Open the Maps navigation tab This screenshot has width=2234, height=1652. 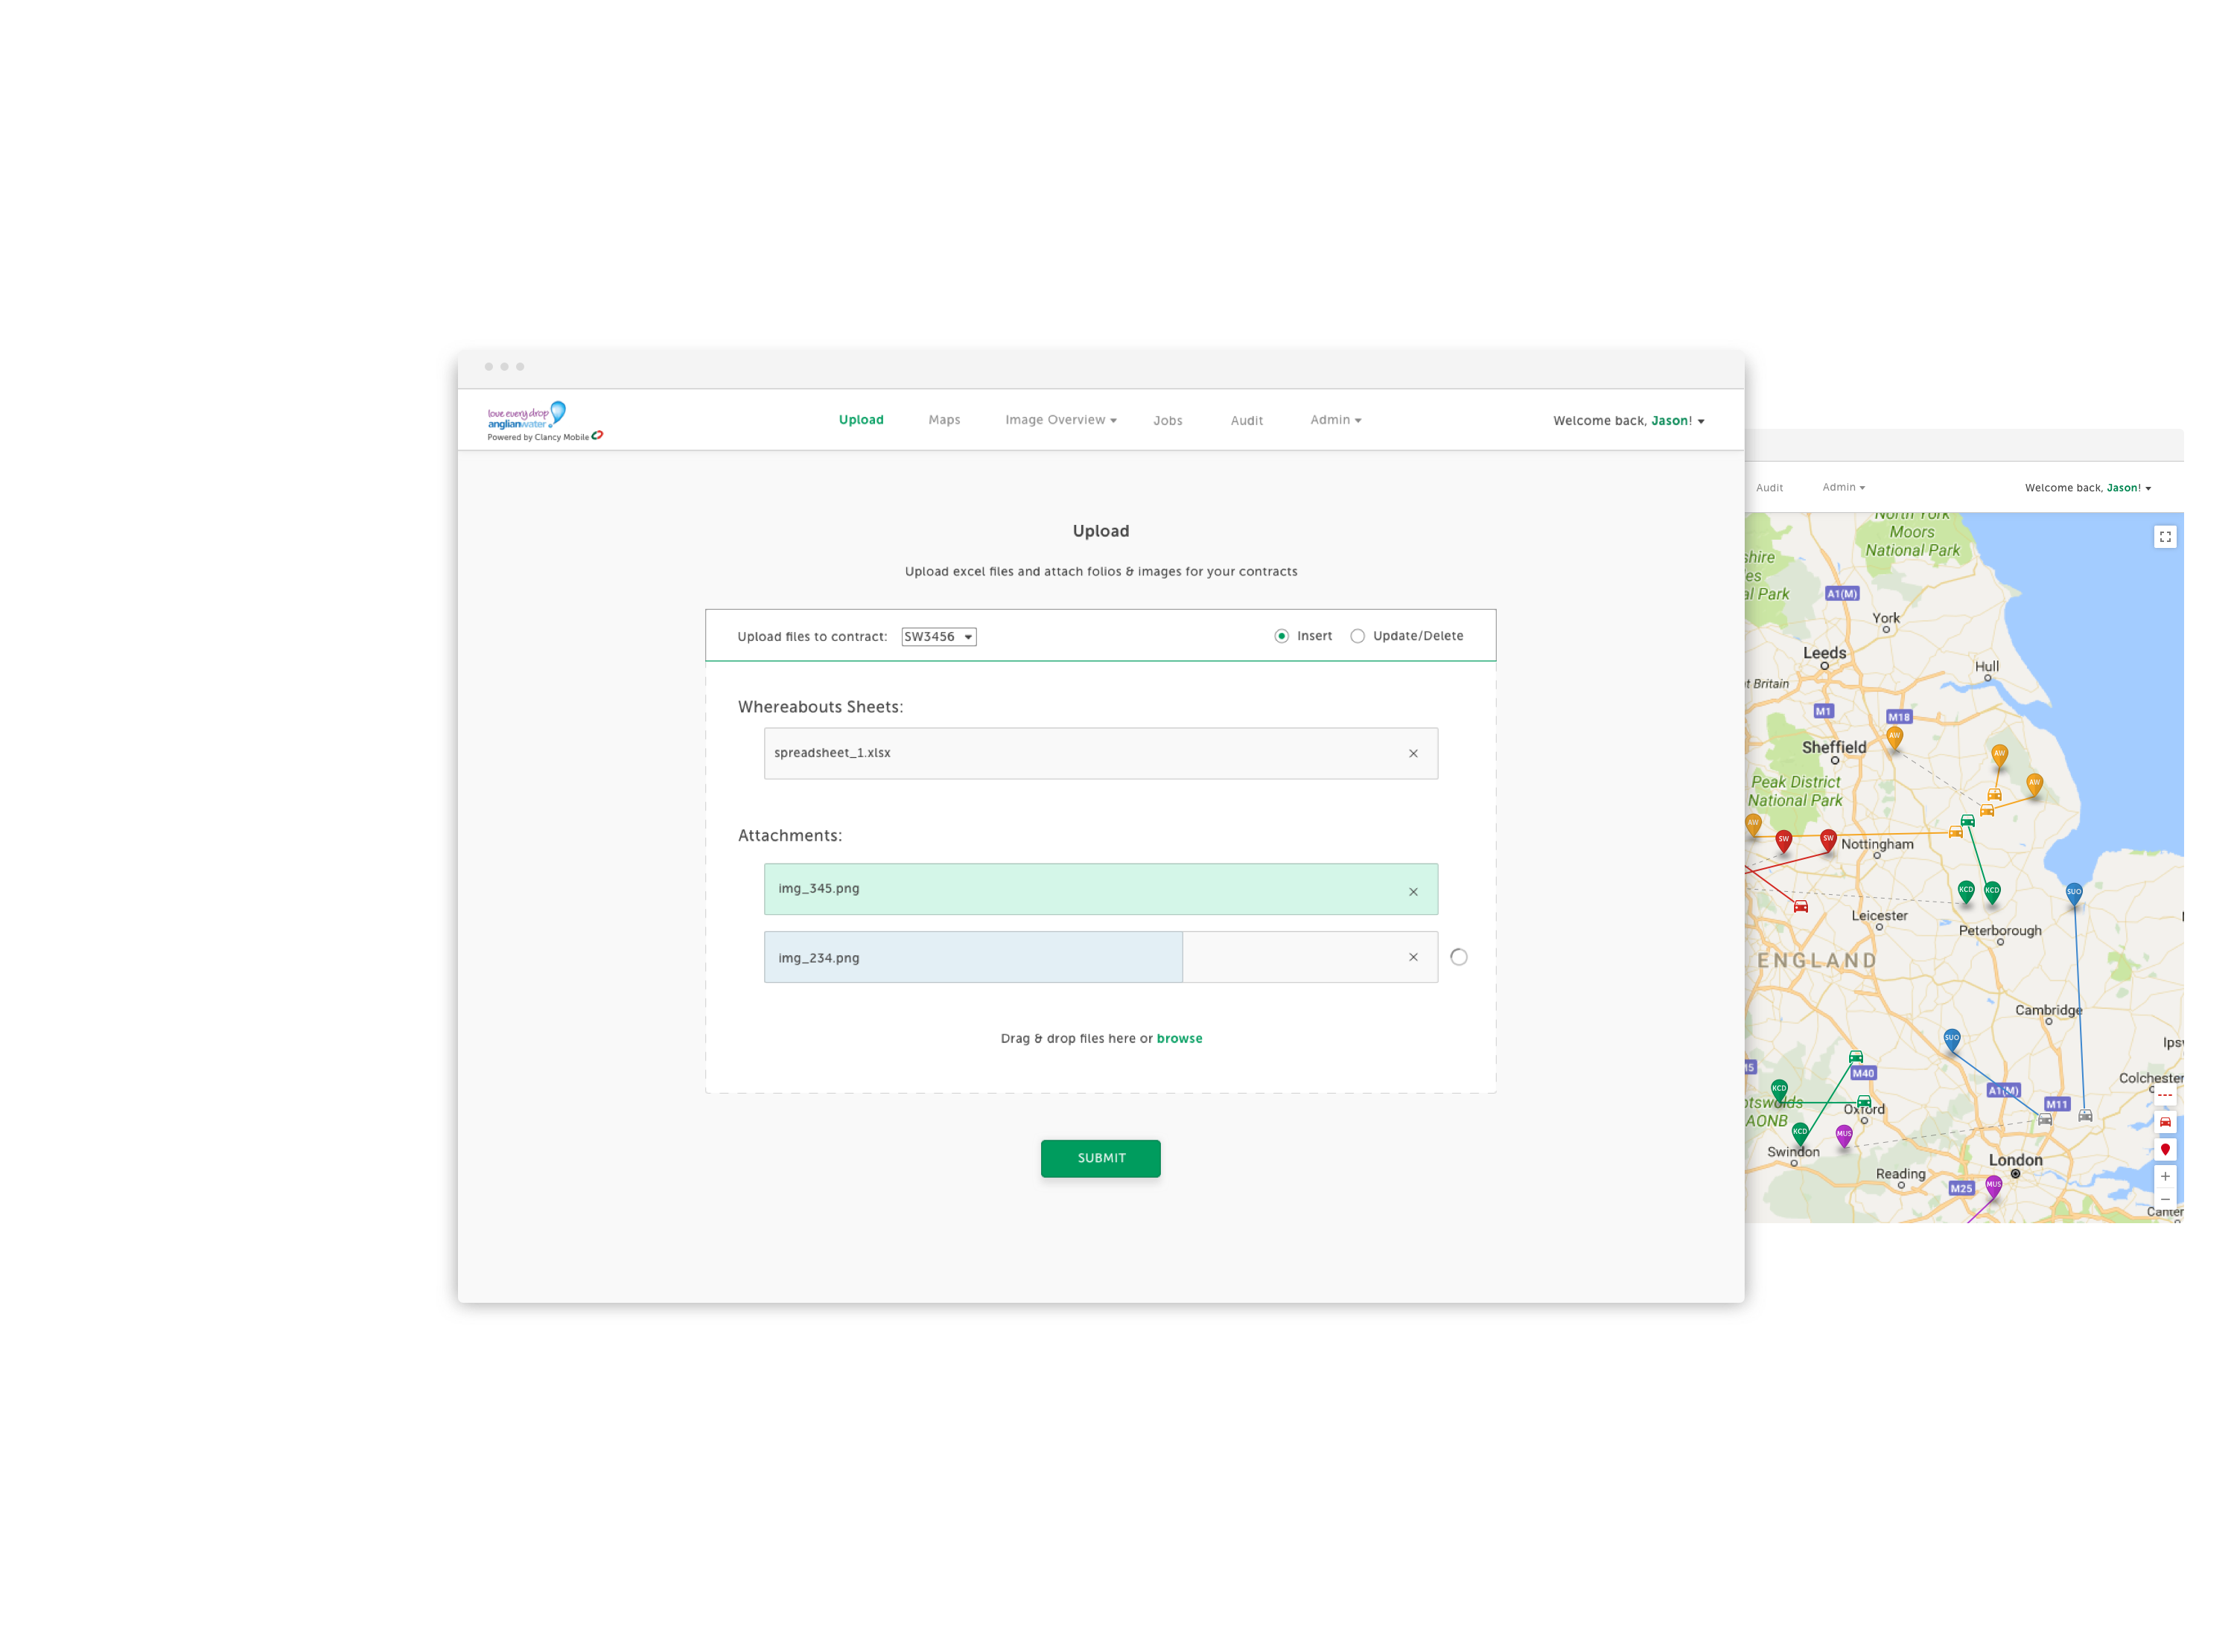pos(944,420)
